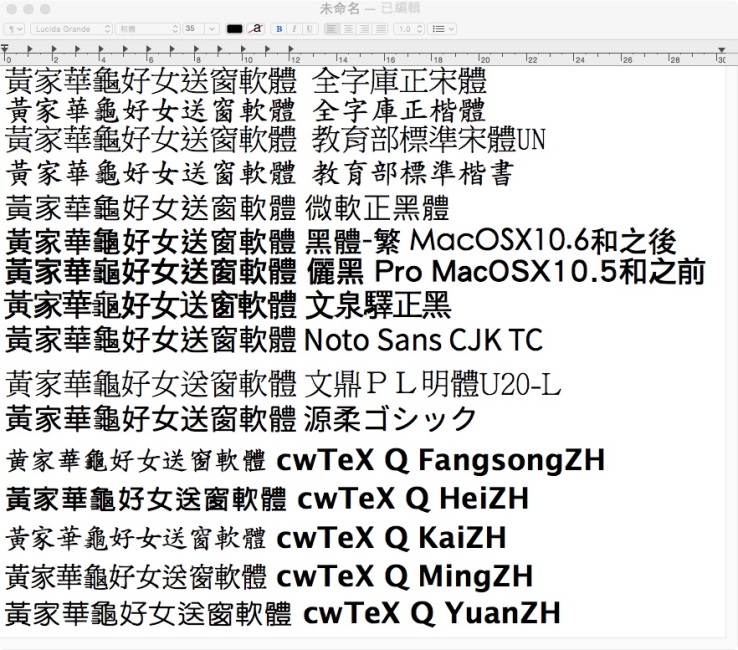Align text to the left
Screen dimensions: 738x650
(x=330, y=29)
